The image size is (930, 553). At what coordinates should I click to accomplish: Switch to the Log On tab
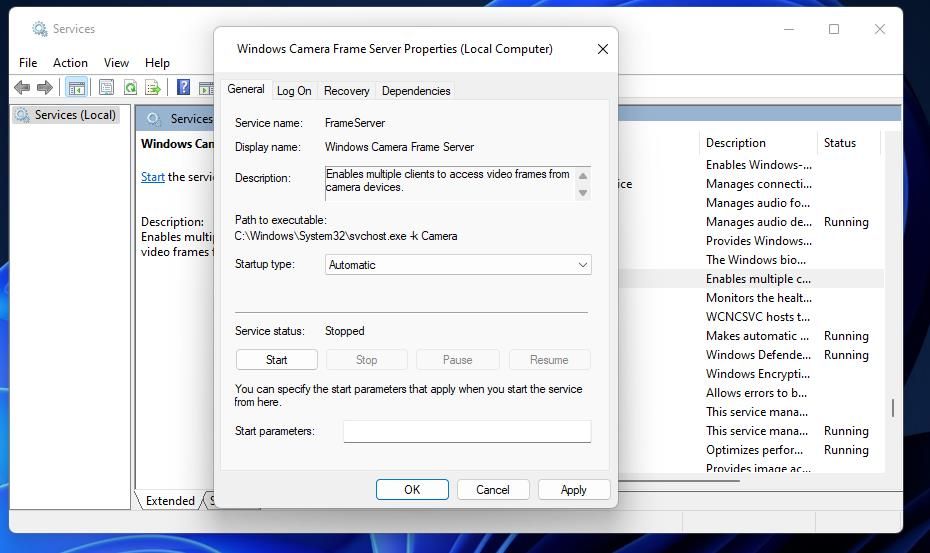[294, 91]
